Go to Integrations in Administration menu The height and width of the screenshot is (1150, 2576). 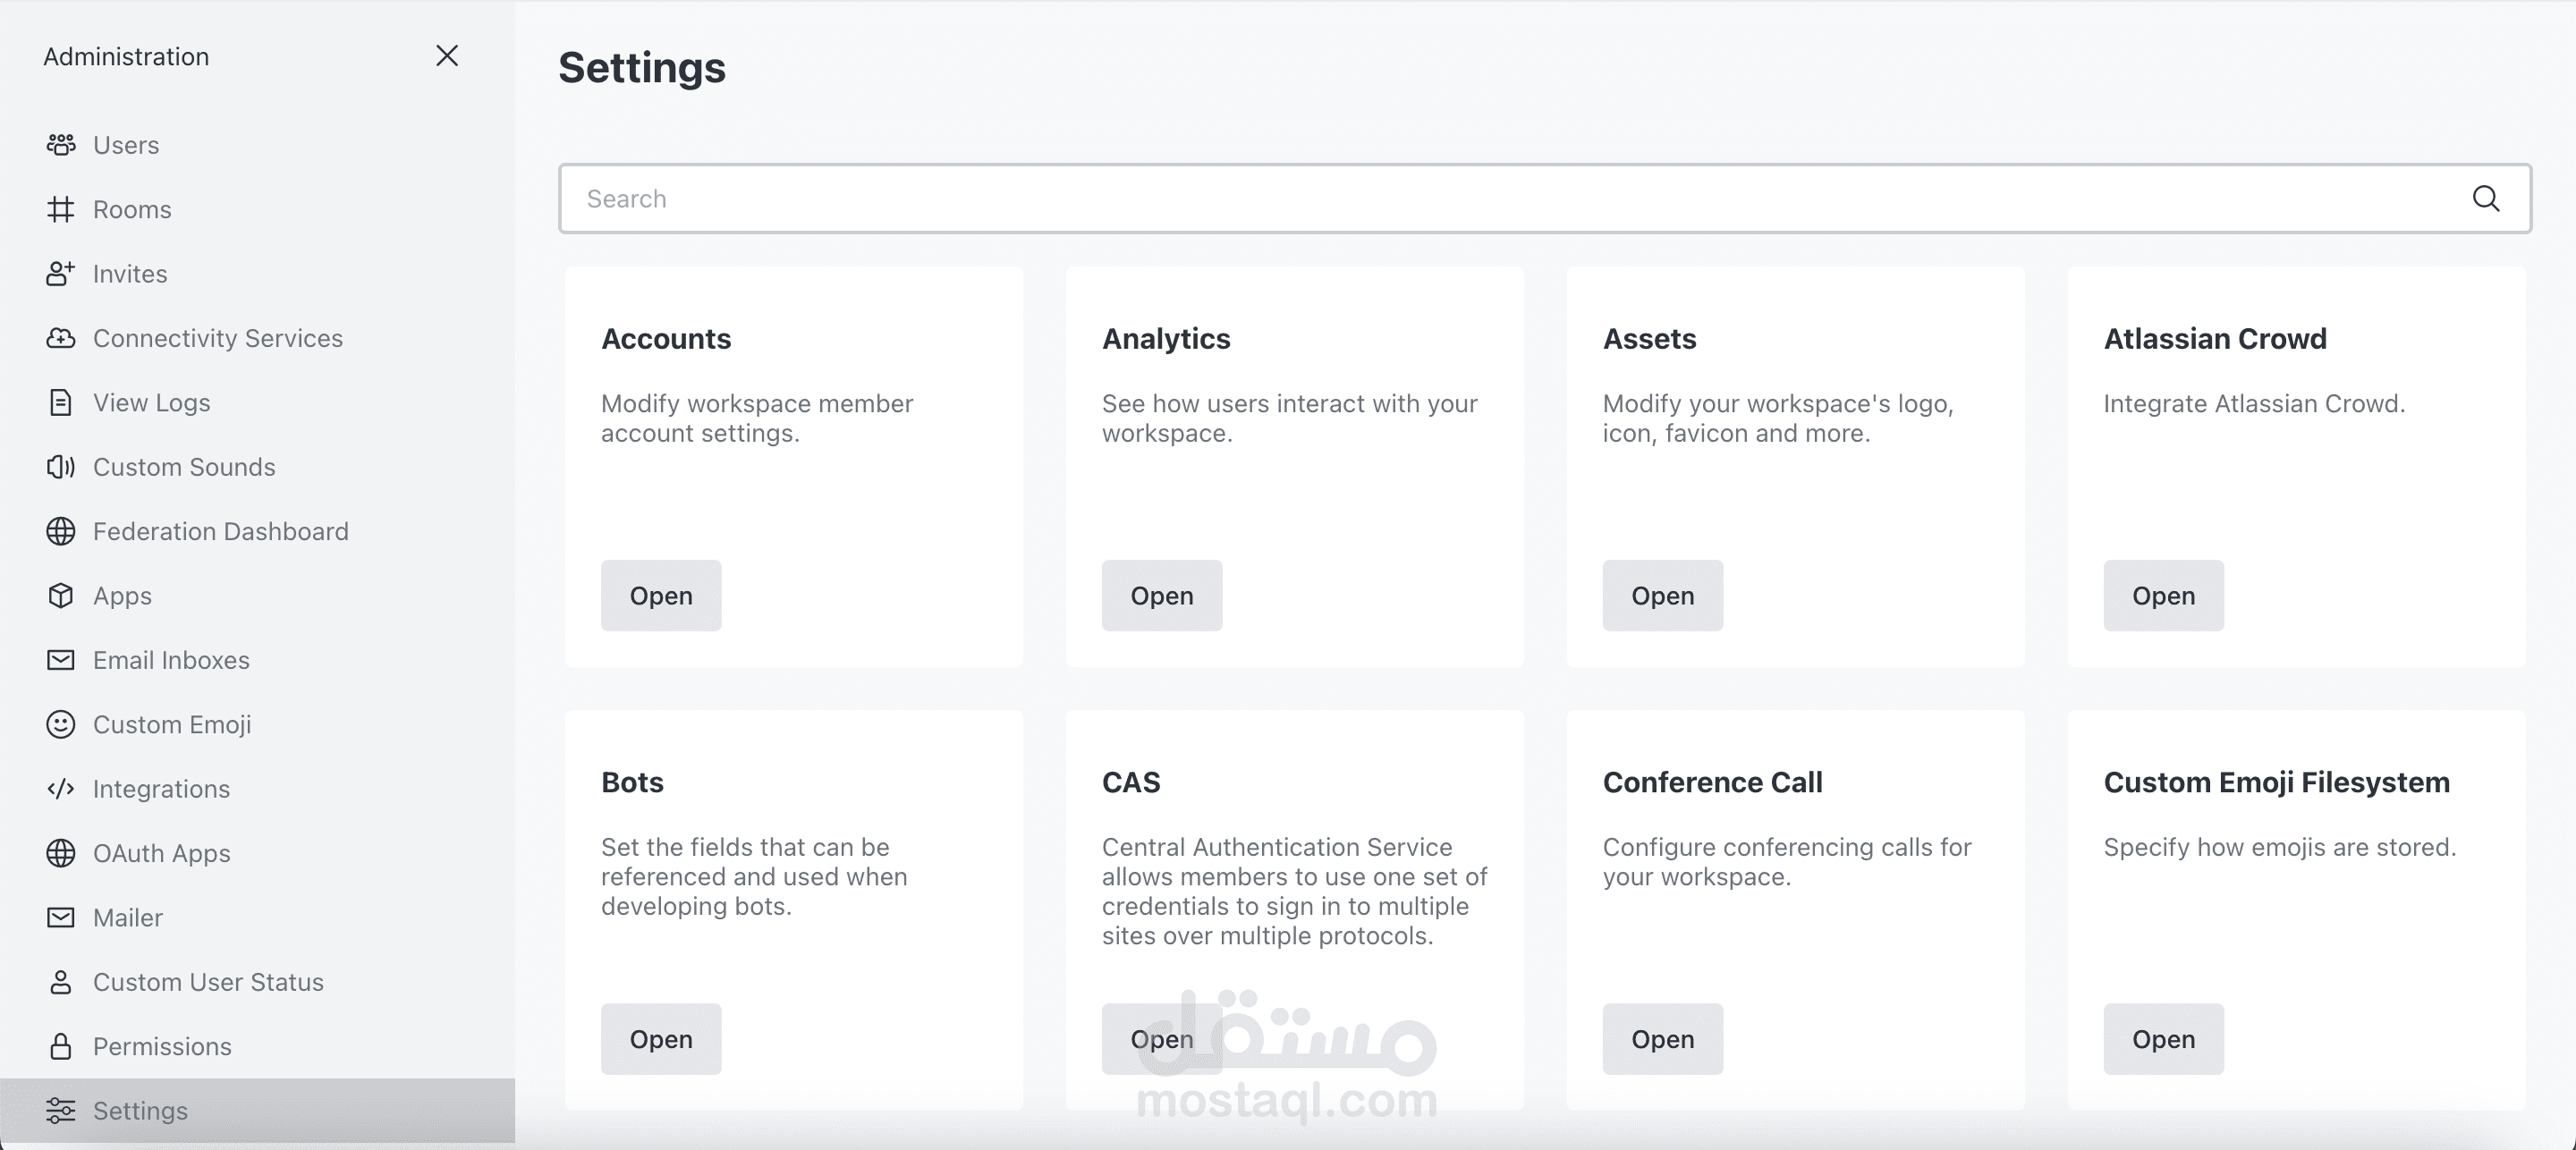(x=161, y=789)
